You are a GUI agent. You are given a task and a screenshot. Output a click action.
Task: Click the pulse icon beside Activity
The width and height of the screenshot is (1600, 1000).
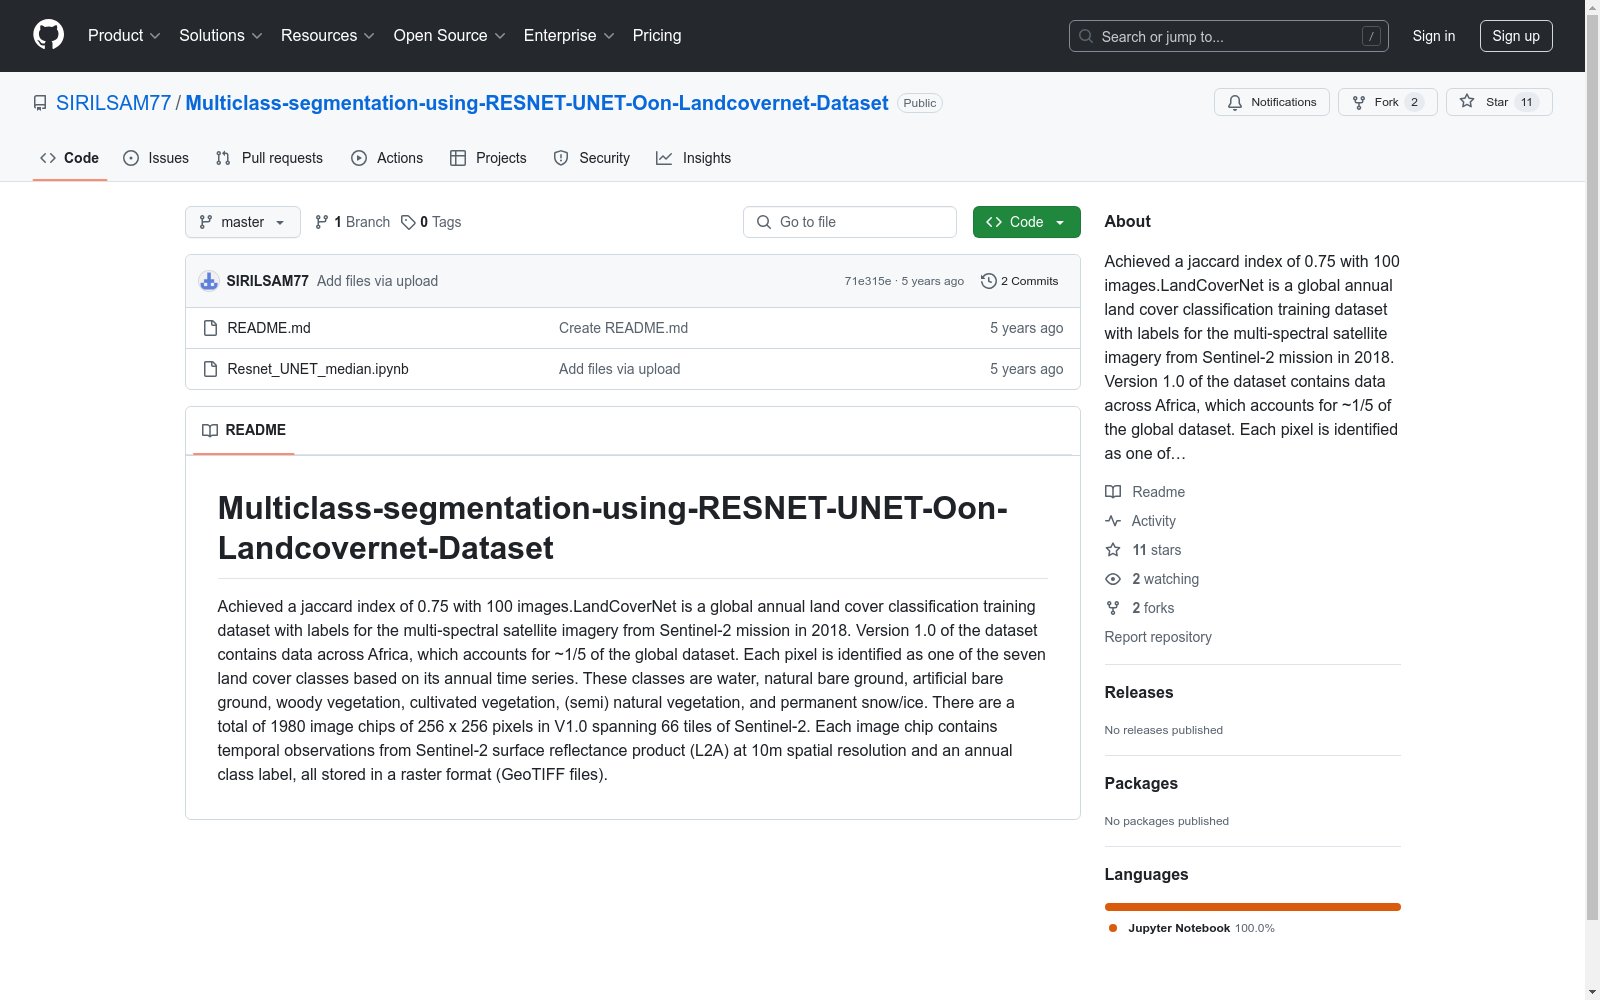pos(1113,521)
